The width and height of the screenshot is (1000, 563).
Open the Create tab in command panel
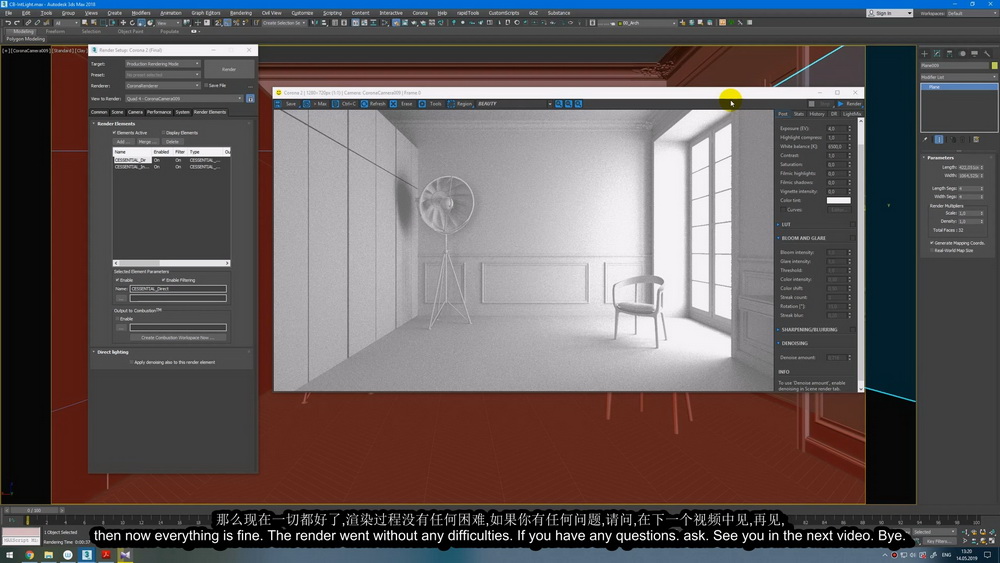click(x=925, y=54)
